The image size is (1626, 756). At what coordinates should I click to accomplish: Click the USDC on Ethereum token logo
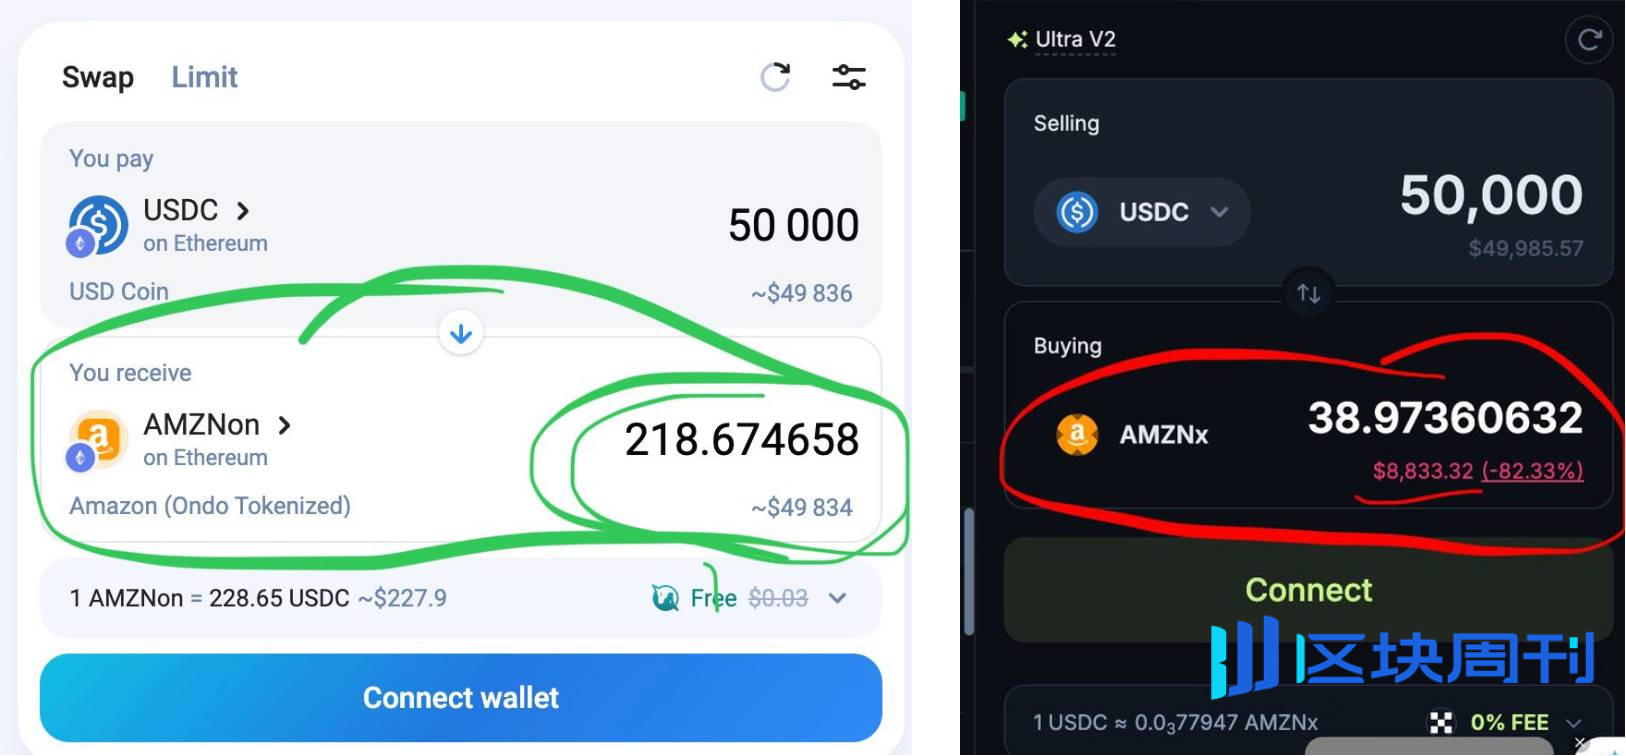[x=97, y=226]
